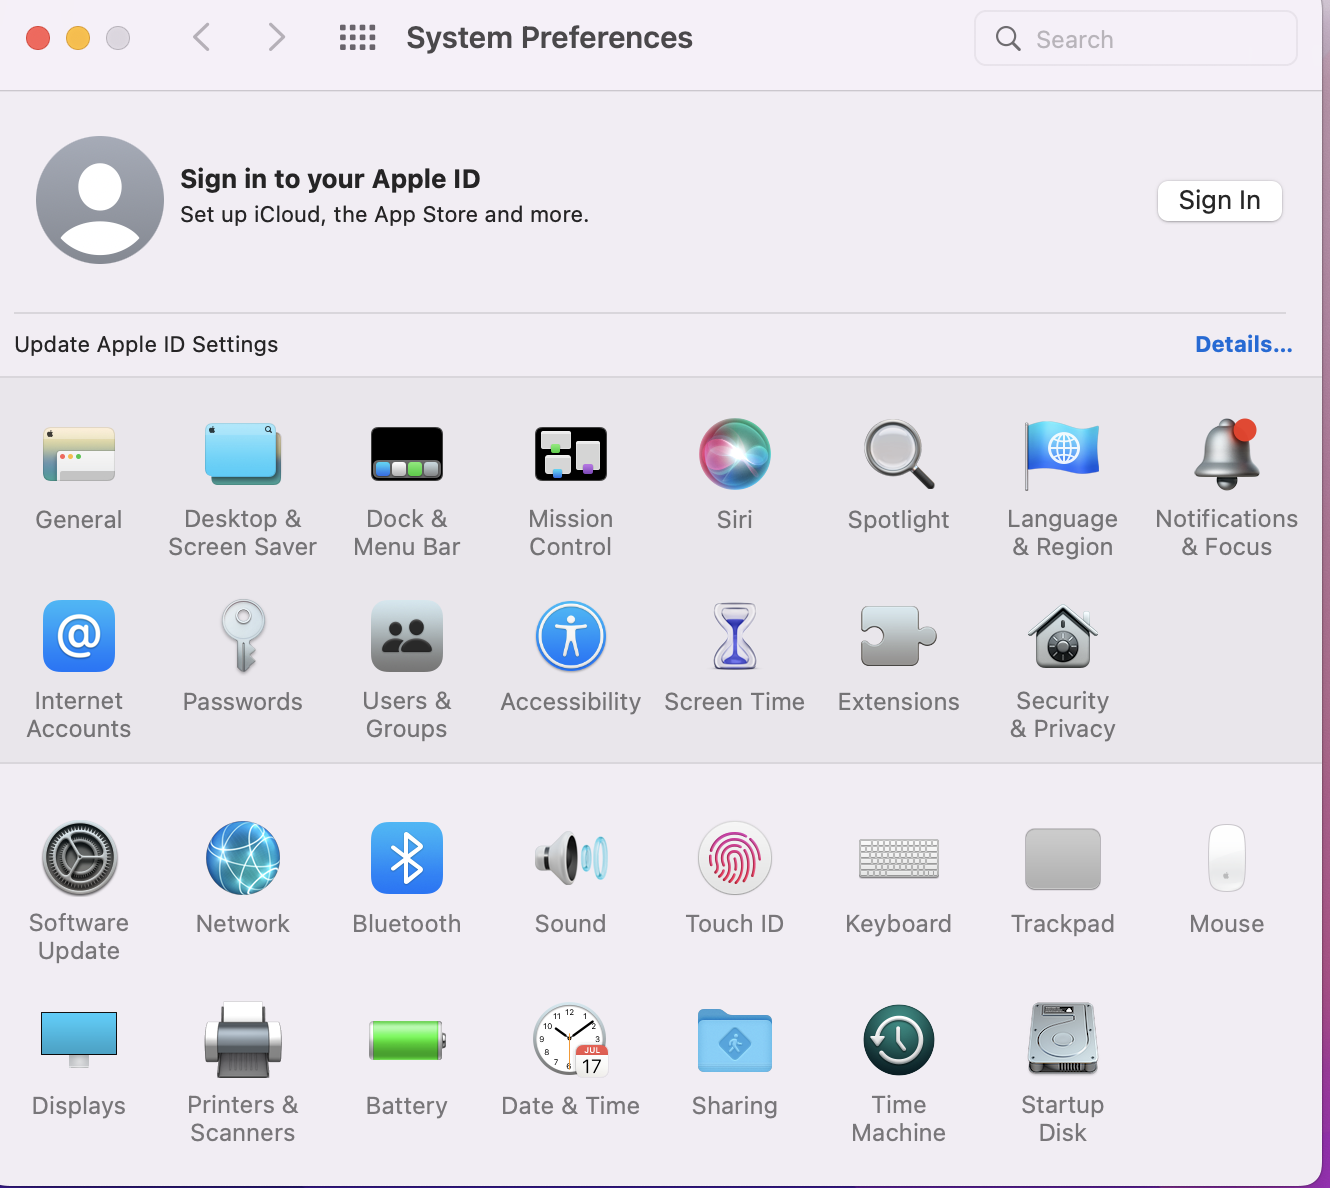Screen dimensions: 1330x1188
Task: Open Users & Groups settings
Action: [407, 637]
